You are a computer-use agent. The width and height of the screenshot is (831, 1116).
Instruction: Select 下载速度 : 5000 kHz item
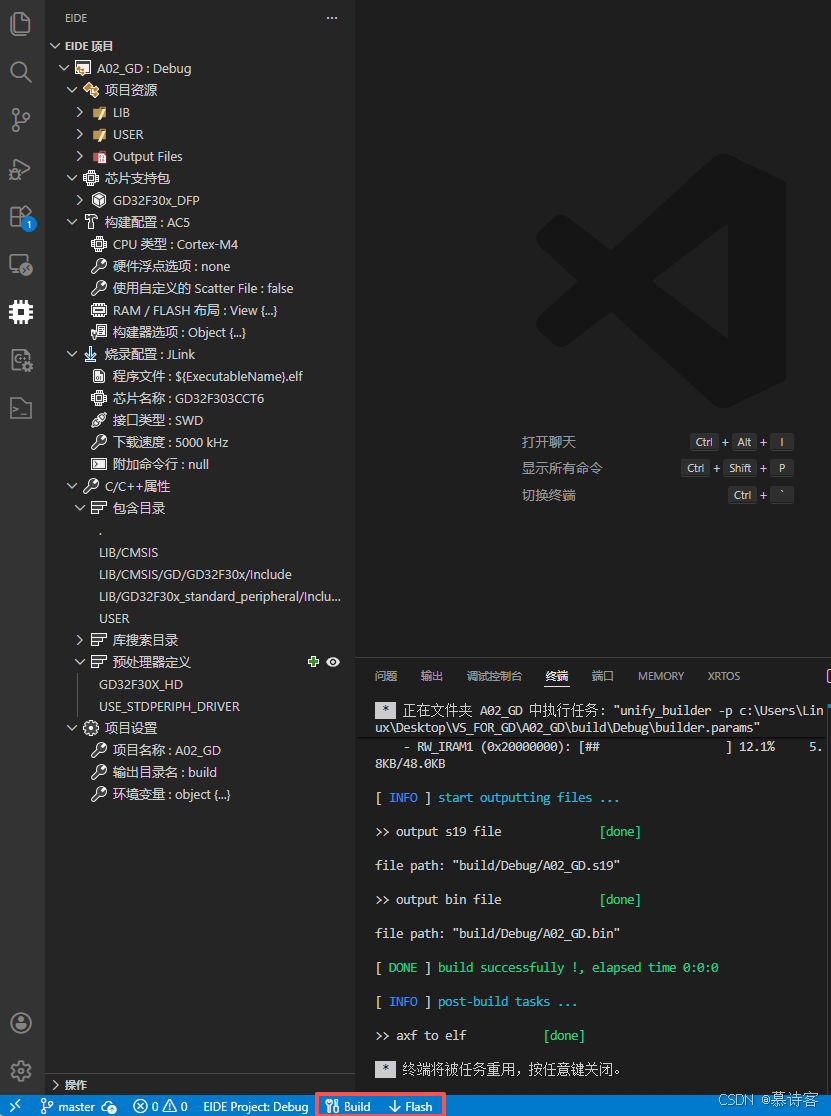pos(170,443)
